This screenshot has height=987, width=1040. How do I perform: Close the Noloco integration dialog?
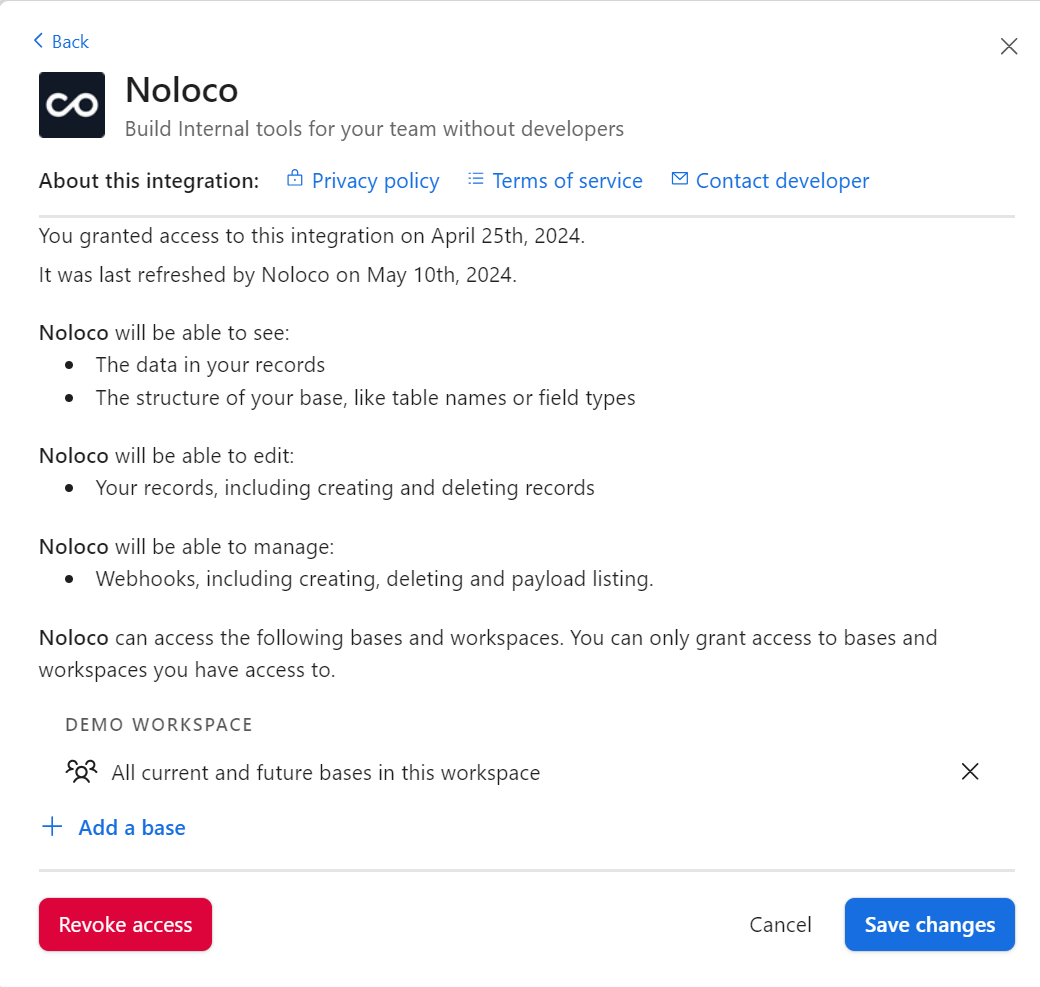1009,46
